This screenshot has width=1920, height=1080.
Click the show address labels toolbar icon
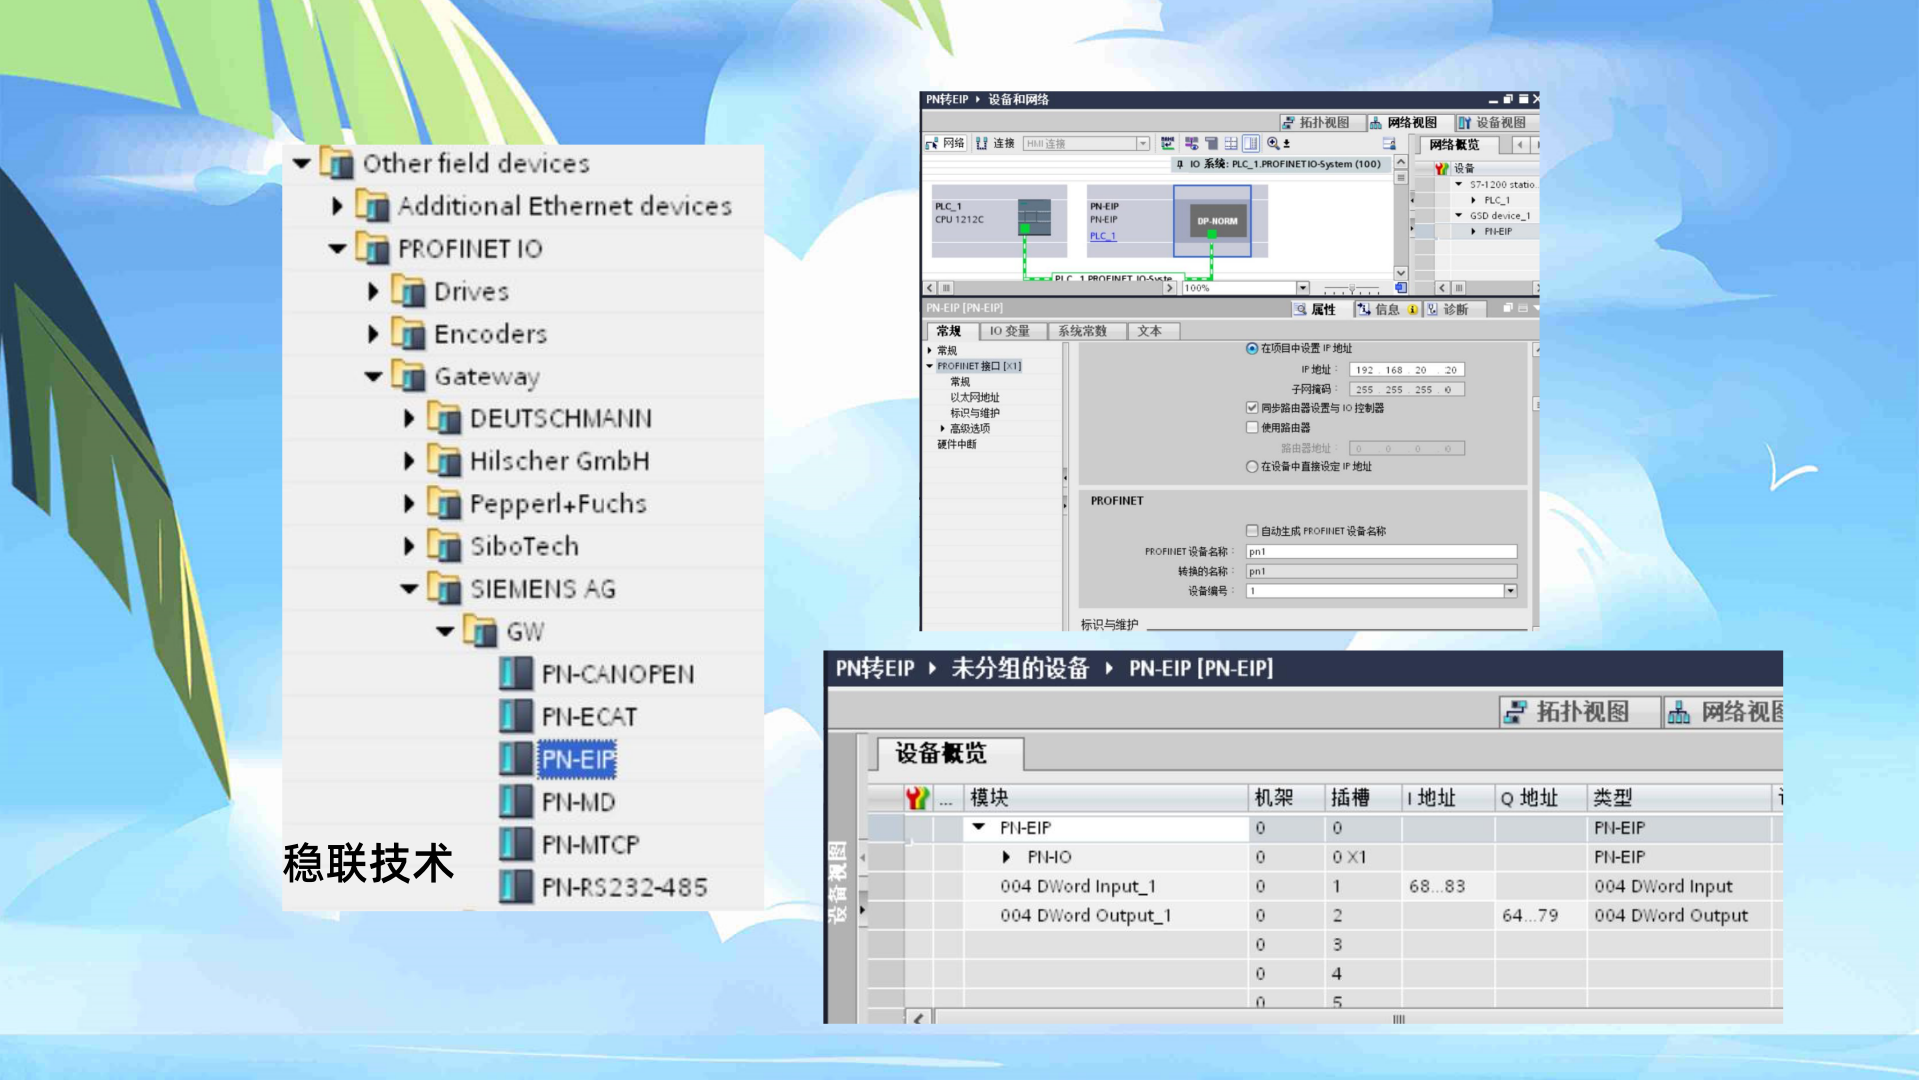pyautogui.click(x=1167, y=143)
